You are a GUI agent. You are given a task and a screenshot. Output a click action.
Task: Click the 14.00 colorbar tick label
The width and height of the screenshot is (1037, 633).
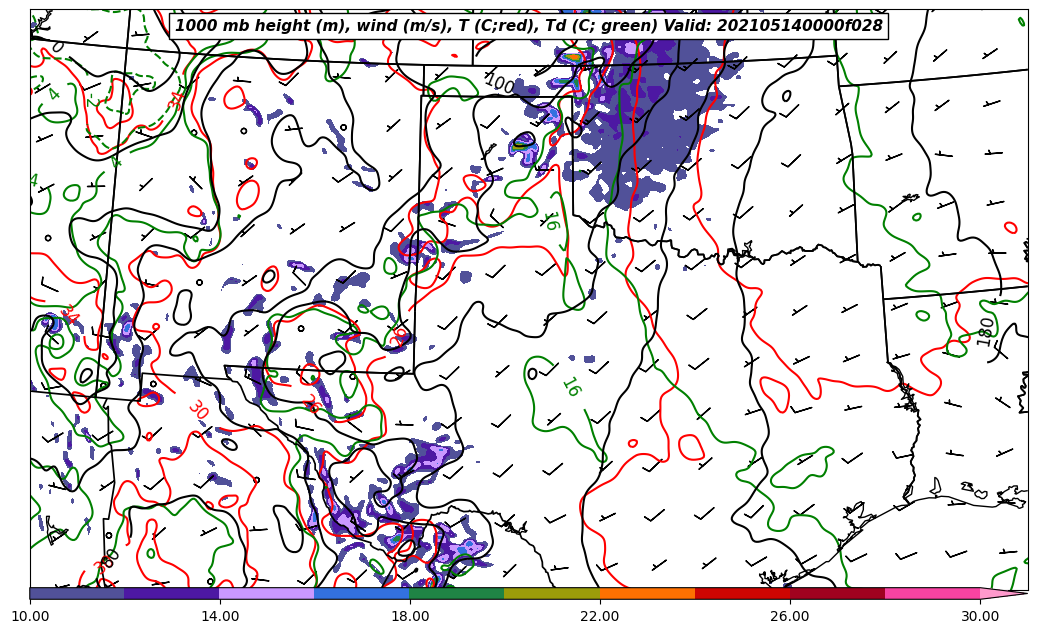pos(220,616)
